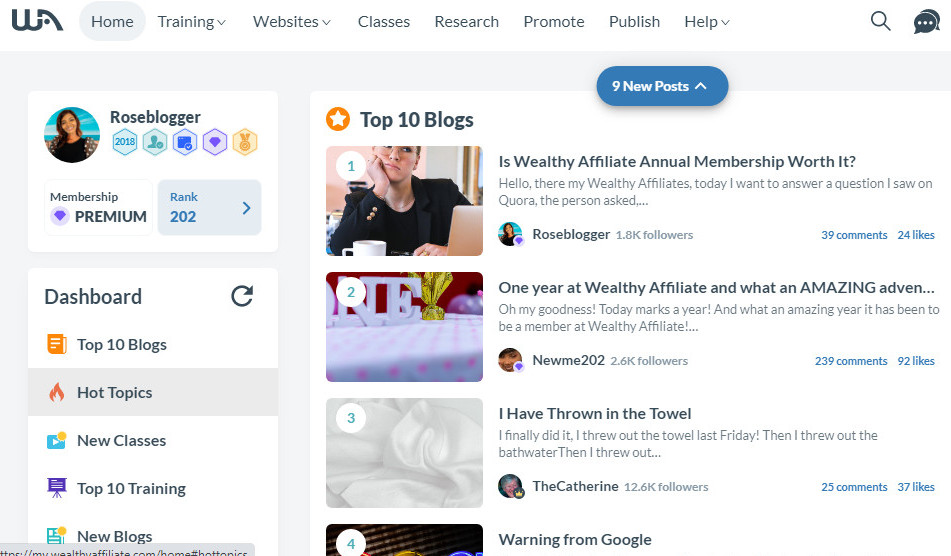Select Hot Topics in the Dashboard
Screen dimensions: 951x556
coord(115,392)
